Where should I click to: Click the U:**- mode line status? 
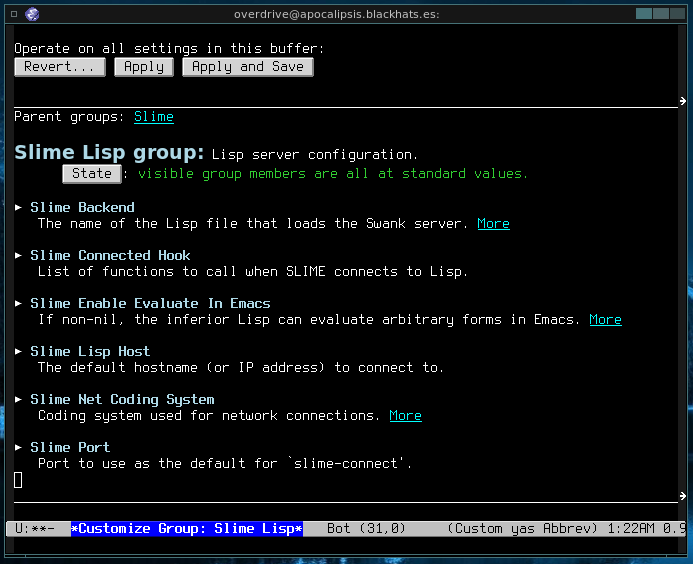[34, 529]
